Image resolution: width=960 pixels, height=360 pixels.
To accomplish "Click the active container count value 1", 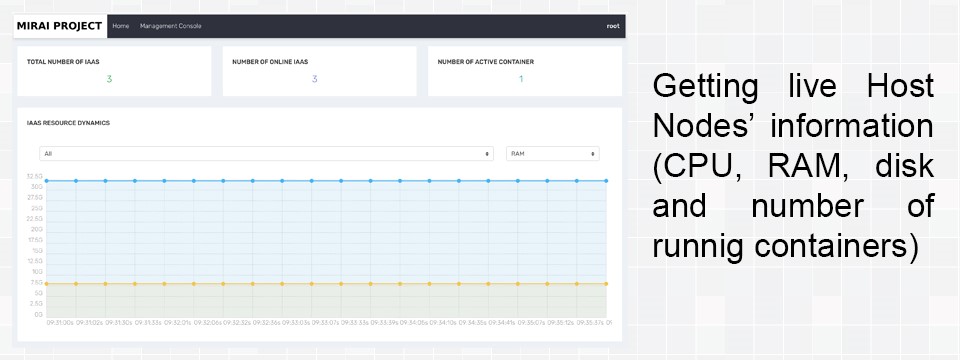I will click(x=521, y=79).
